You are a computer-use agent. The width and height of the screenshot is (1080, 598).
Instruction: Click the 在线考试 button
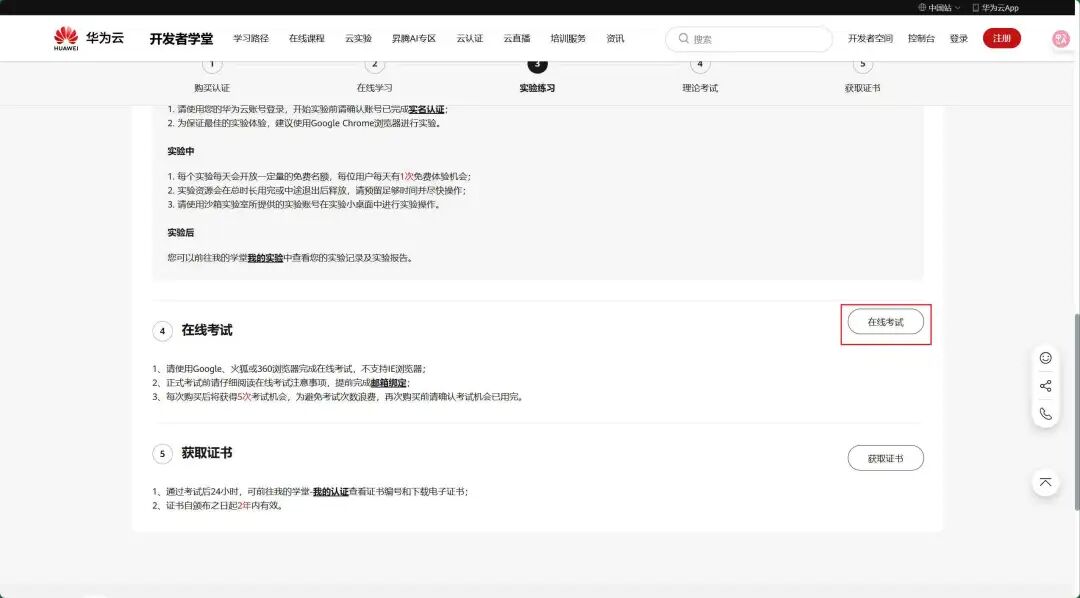pos(885,322)
